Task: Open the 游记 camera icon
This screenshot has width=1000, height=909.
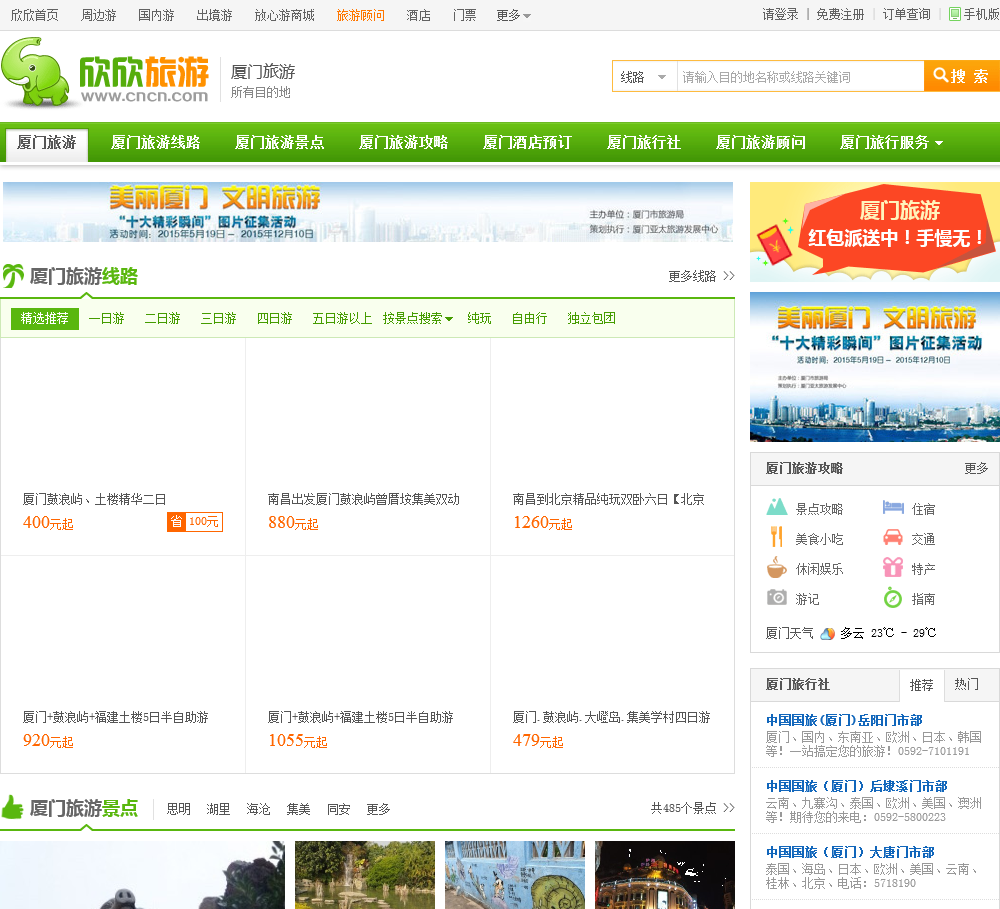Action: (x=776, y=597)
